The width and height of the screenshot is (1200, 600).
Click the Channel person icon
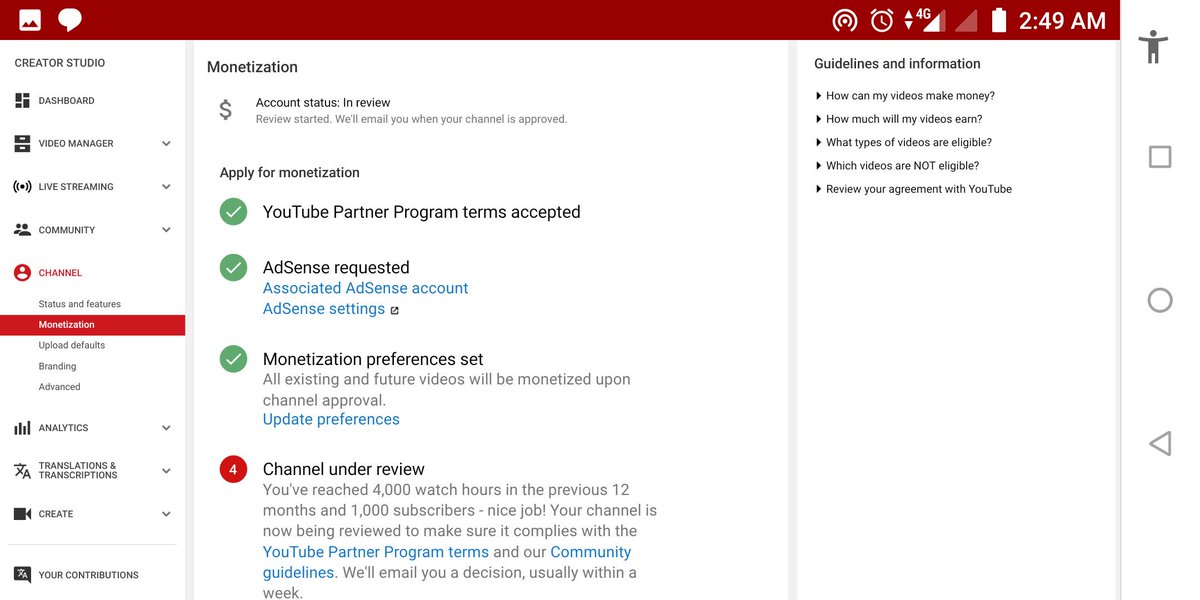tap(22, 273)
